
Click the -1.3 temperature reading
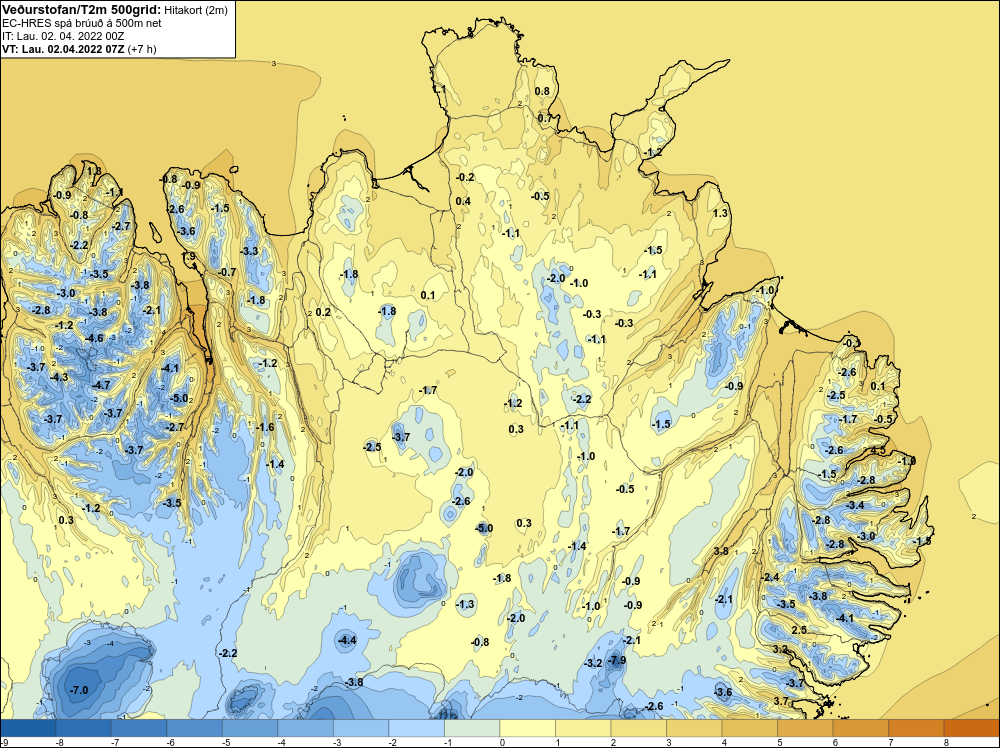click(x=465, y=604)
